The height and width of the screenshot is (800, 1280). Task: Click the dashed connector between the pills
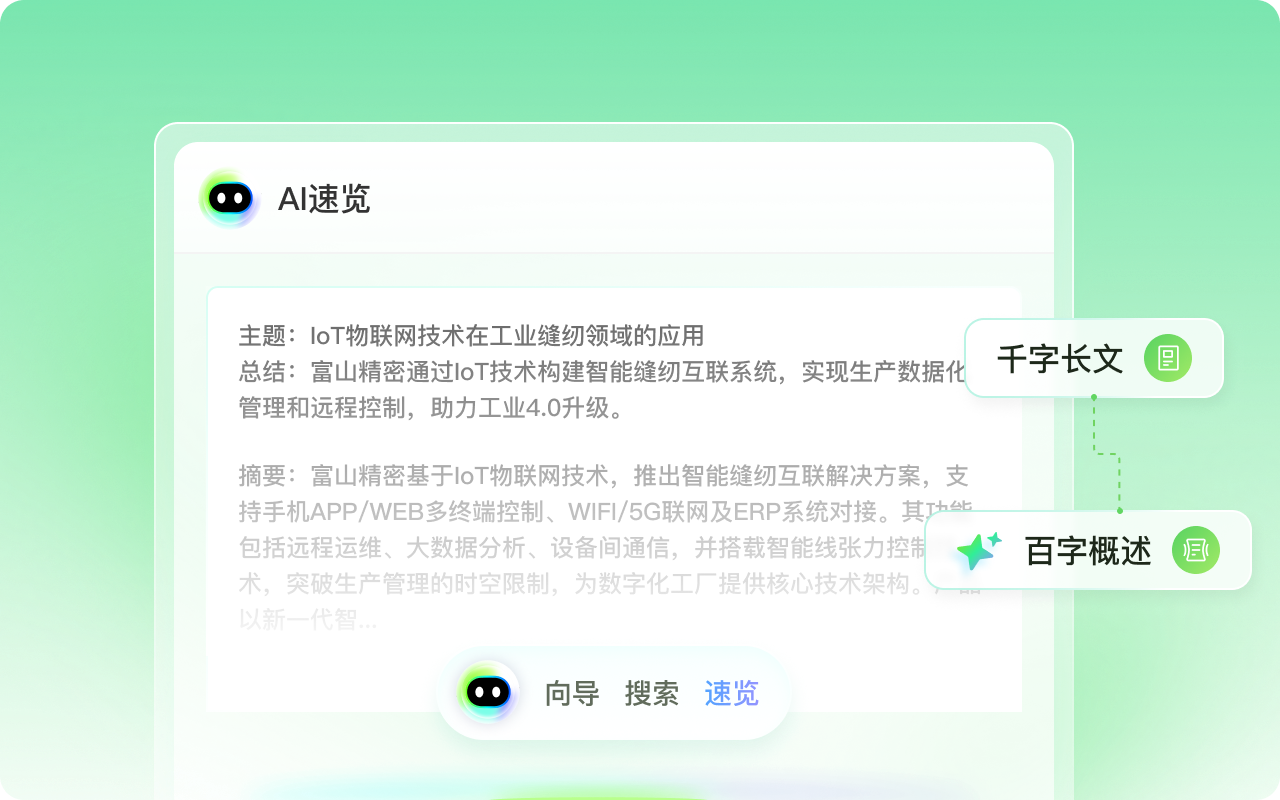1107,454
